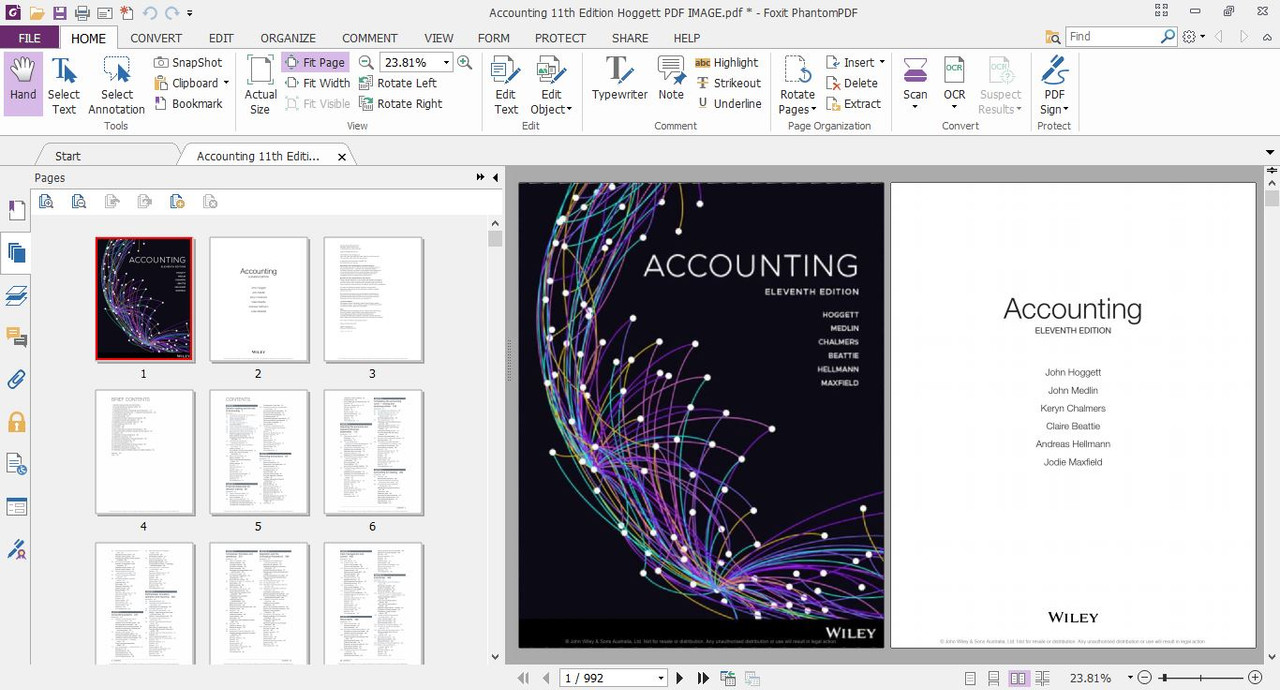The image size is (1280, 690).
Task: Click the zoom slider in status bar
Action: 1200,678
